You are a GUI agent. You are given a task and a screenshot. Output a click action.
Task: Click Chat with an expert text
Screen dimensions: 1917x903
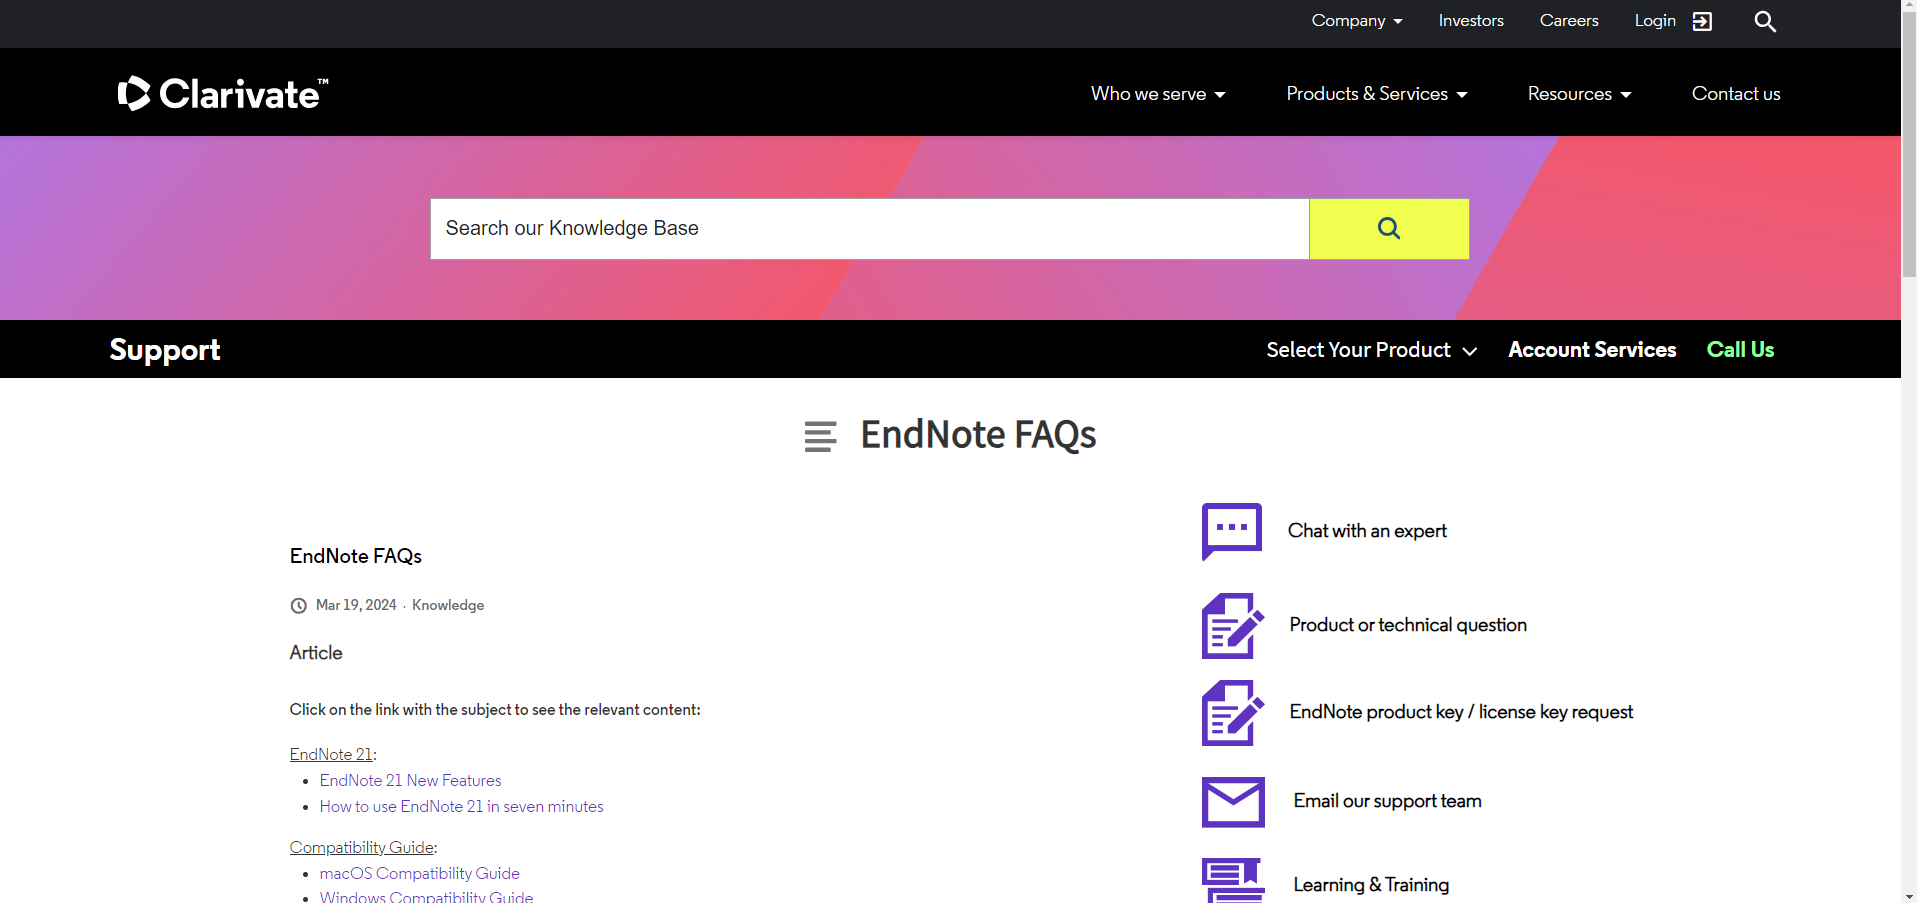tap(1367, 531)
